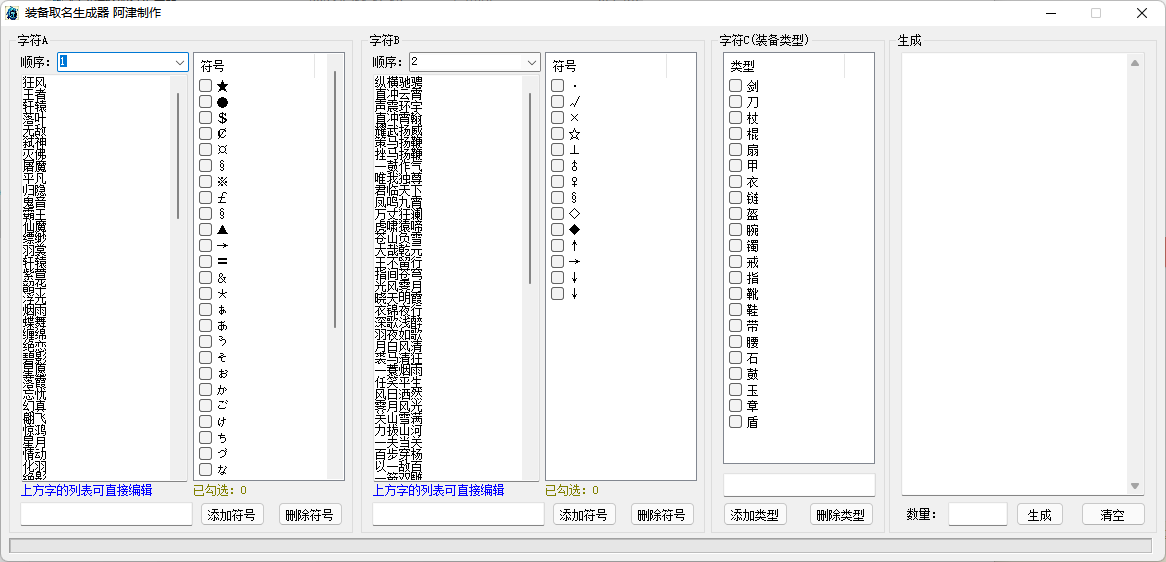This screenshot has height=562, width=1166.
Task: Click 删除符号 button under 字符B
Action: [662, 514]
